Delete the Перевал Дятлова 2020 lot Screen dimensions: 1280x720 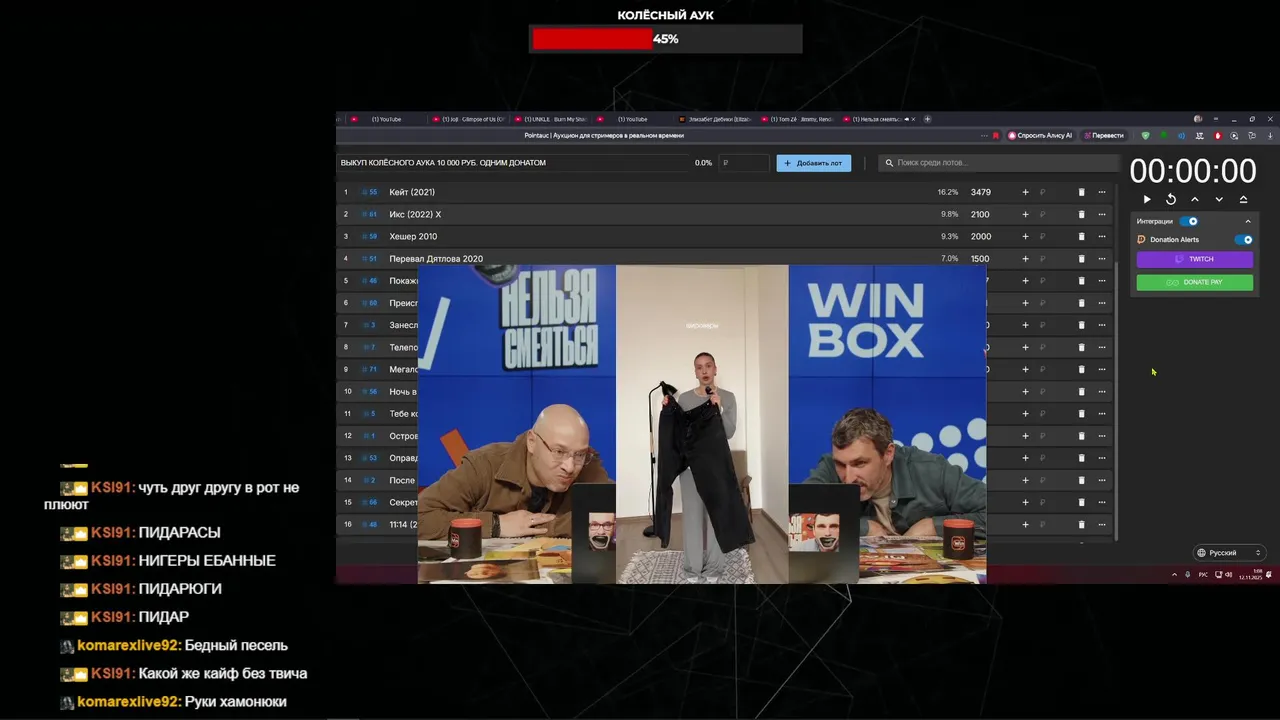click(x=1081, y=258)
